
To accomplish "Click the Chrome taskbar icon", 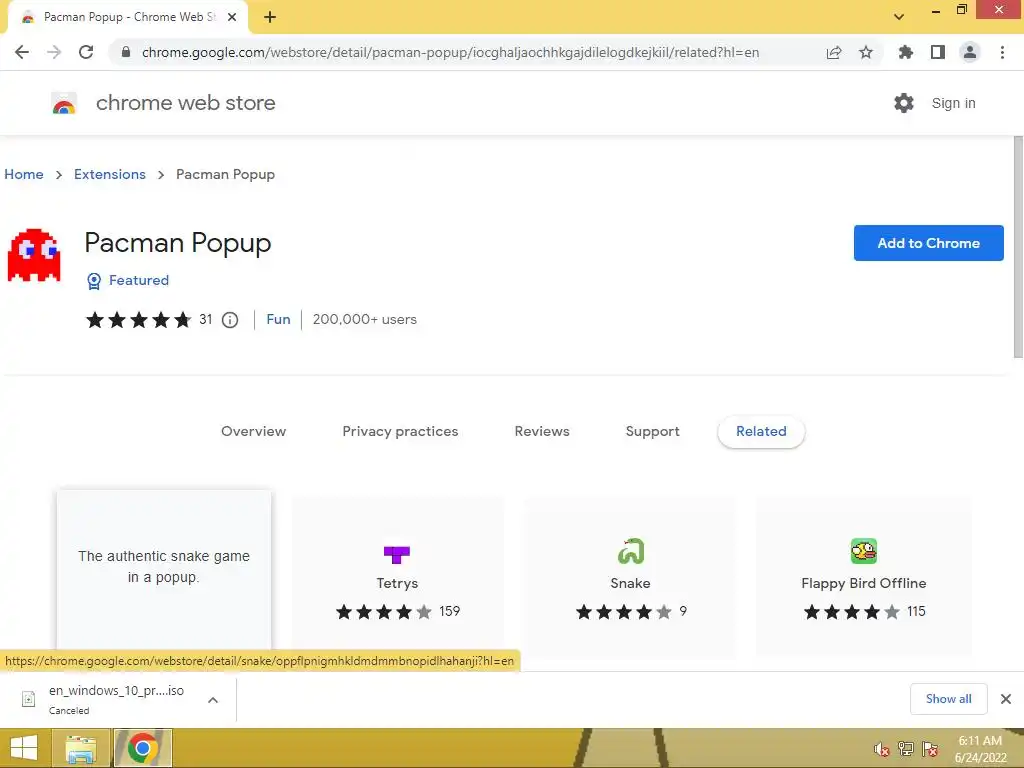I will (x=142, y=748).
